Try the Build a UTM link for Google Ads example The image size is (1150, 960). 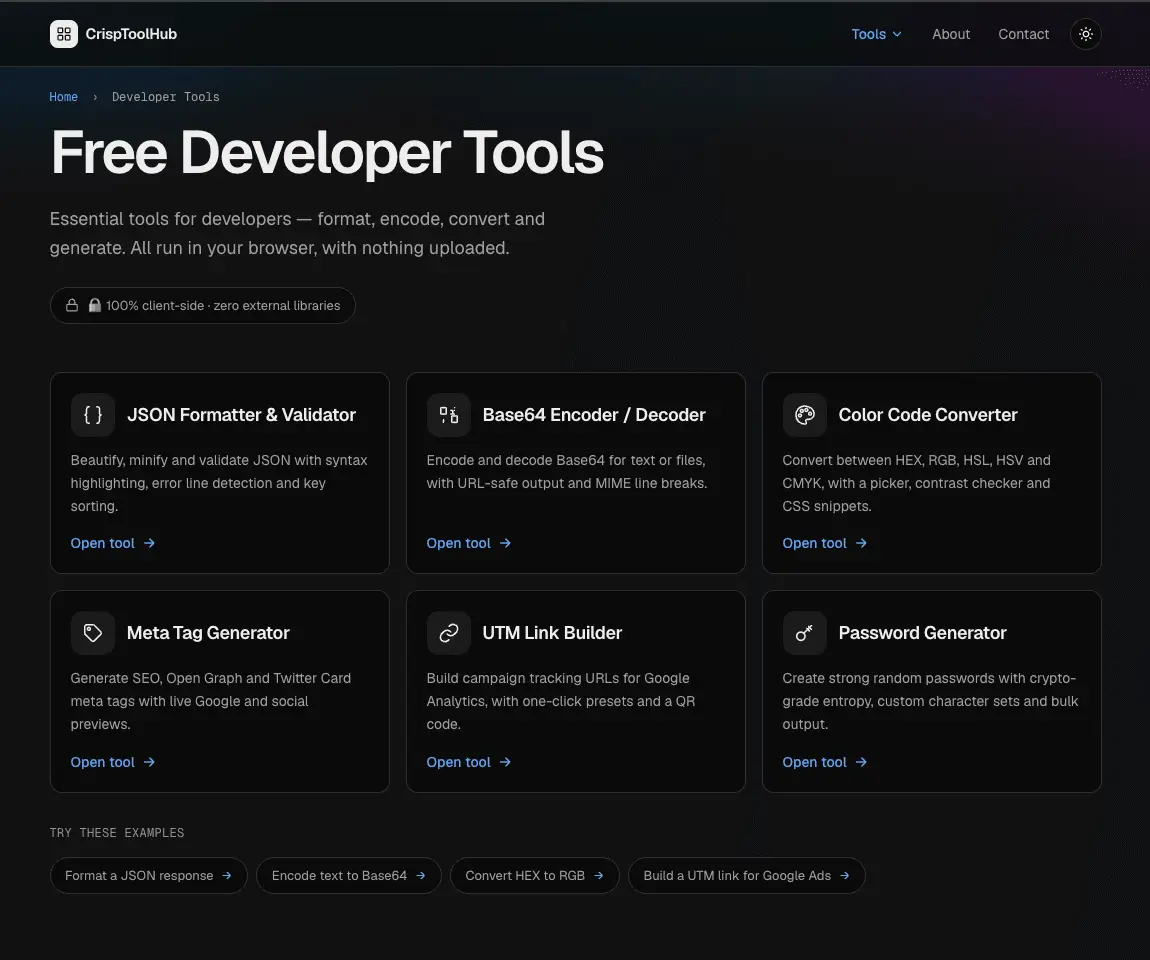tap(747, 876)
